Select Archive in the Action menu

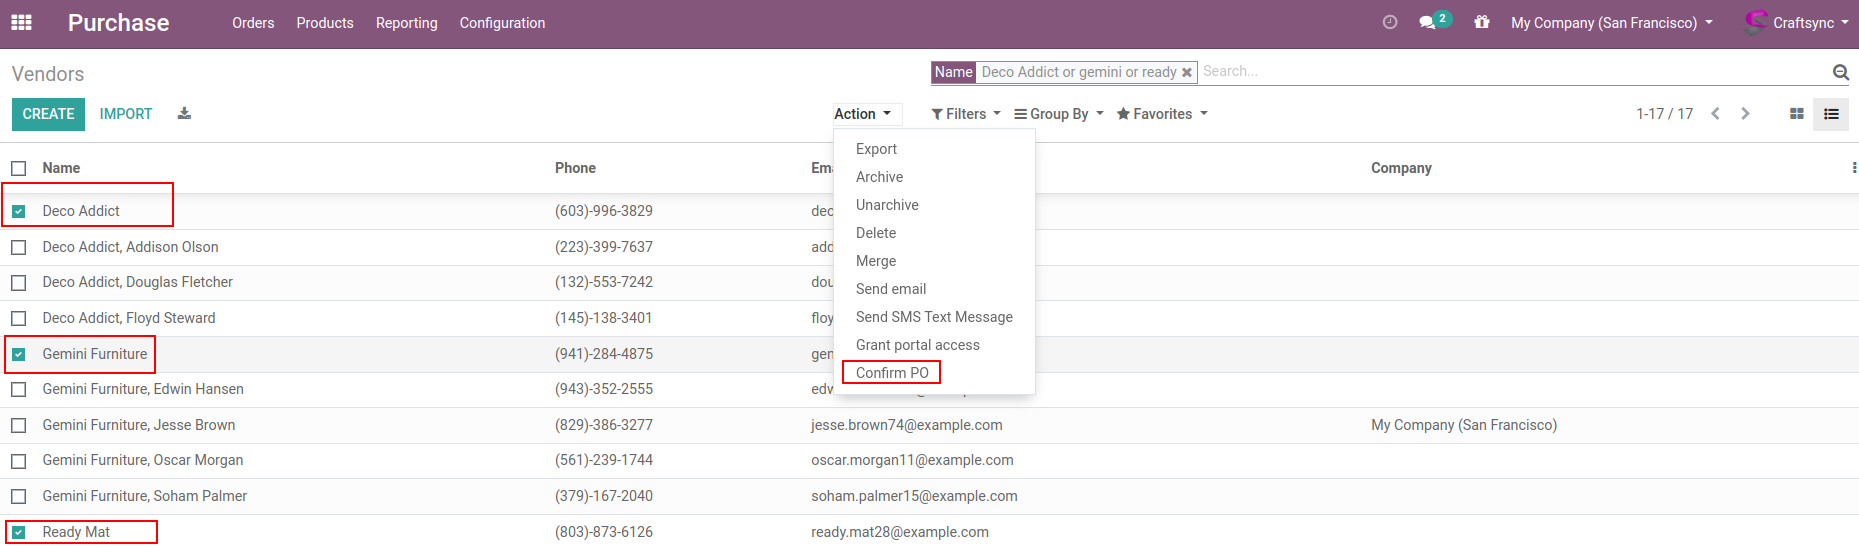coord(879,177)
